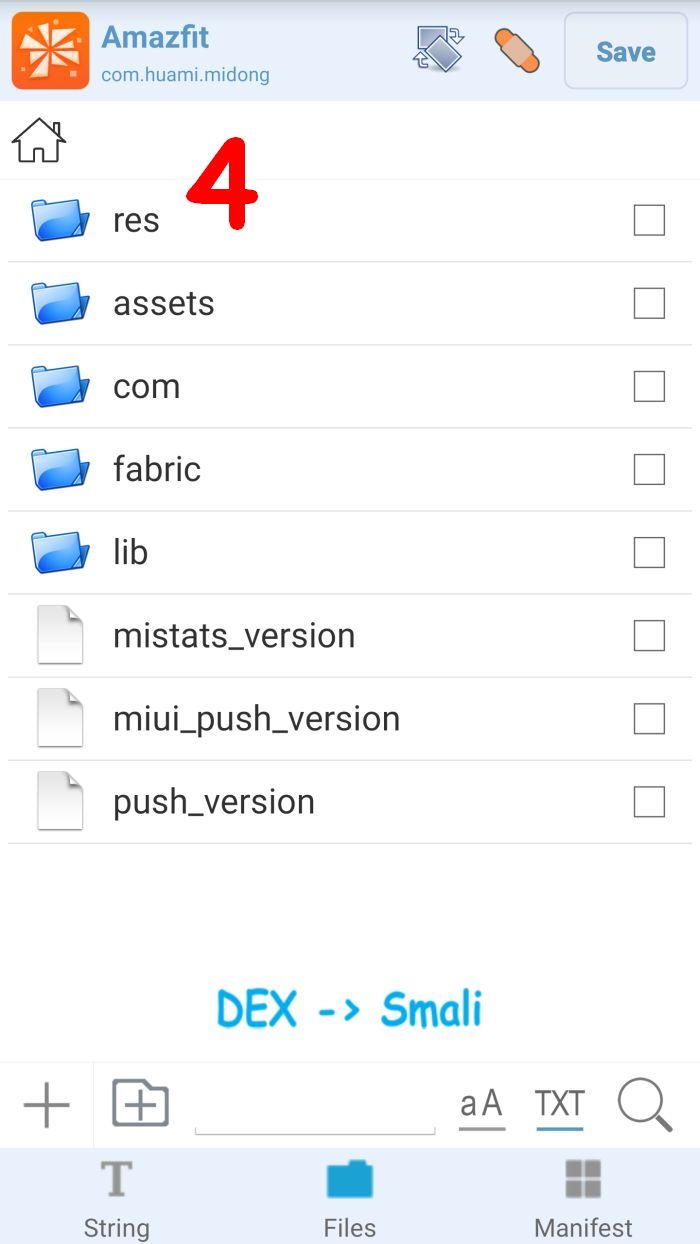Tap the orange patch bandage icon
Image resolution: width=700 pixels, height=1244 pixels.
tap(517, 50)
